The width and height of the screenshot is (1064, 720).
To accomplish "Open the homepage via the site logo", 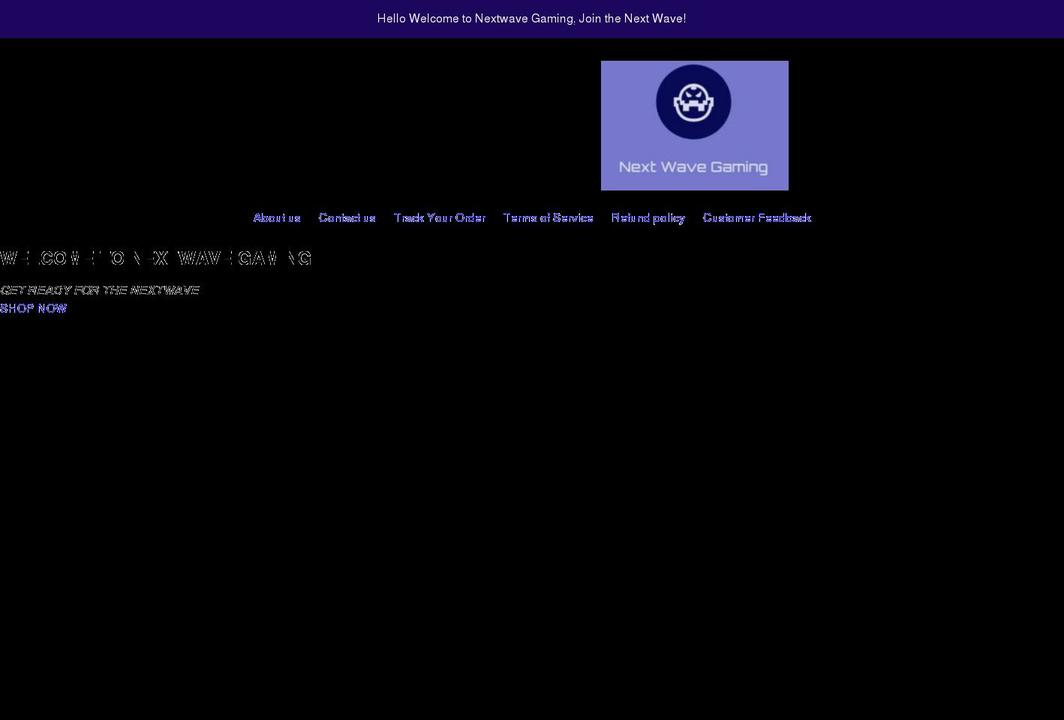I will (x=694, y=124).
